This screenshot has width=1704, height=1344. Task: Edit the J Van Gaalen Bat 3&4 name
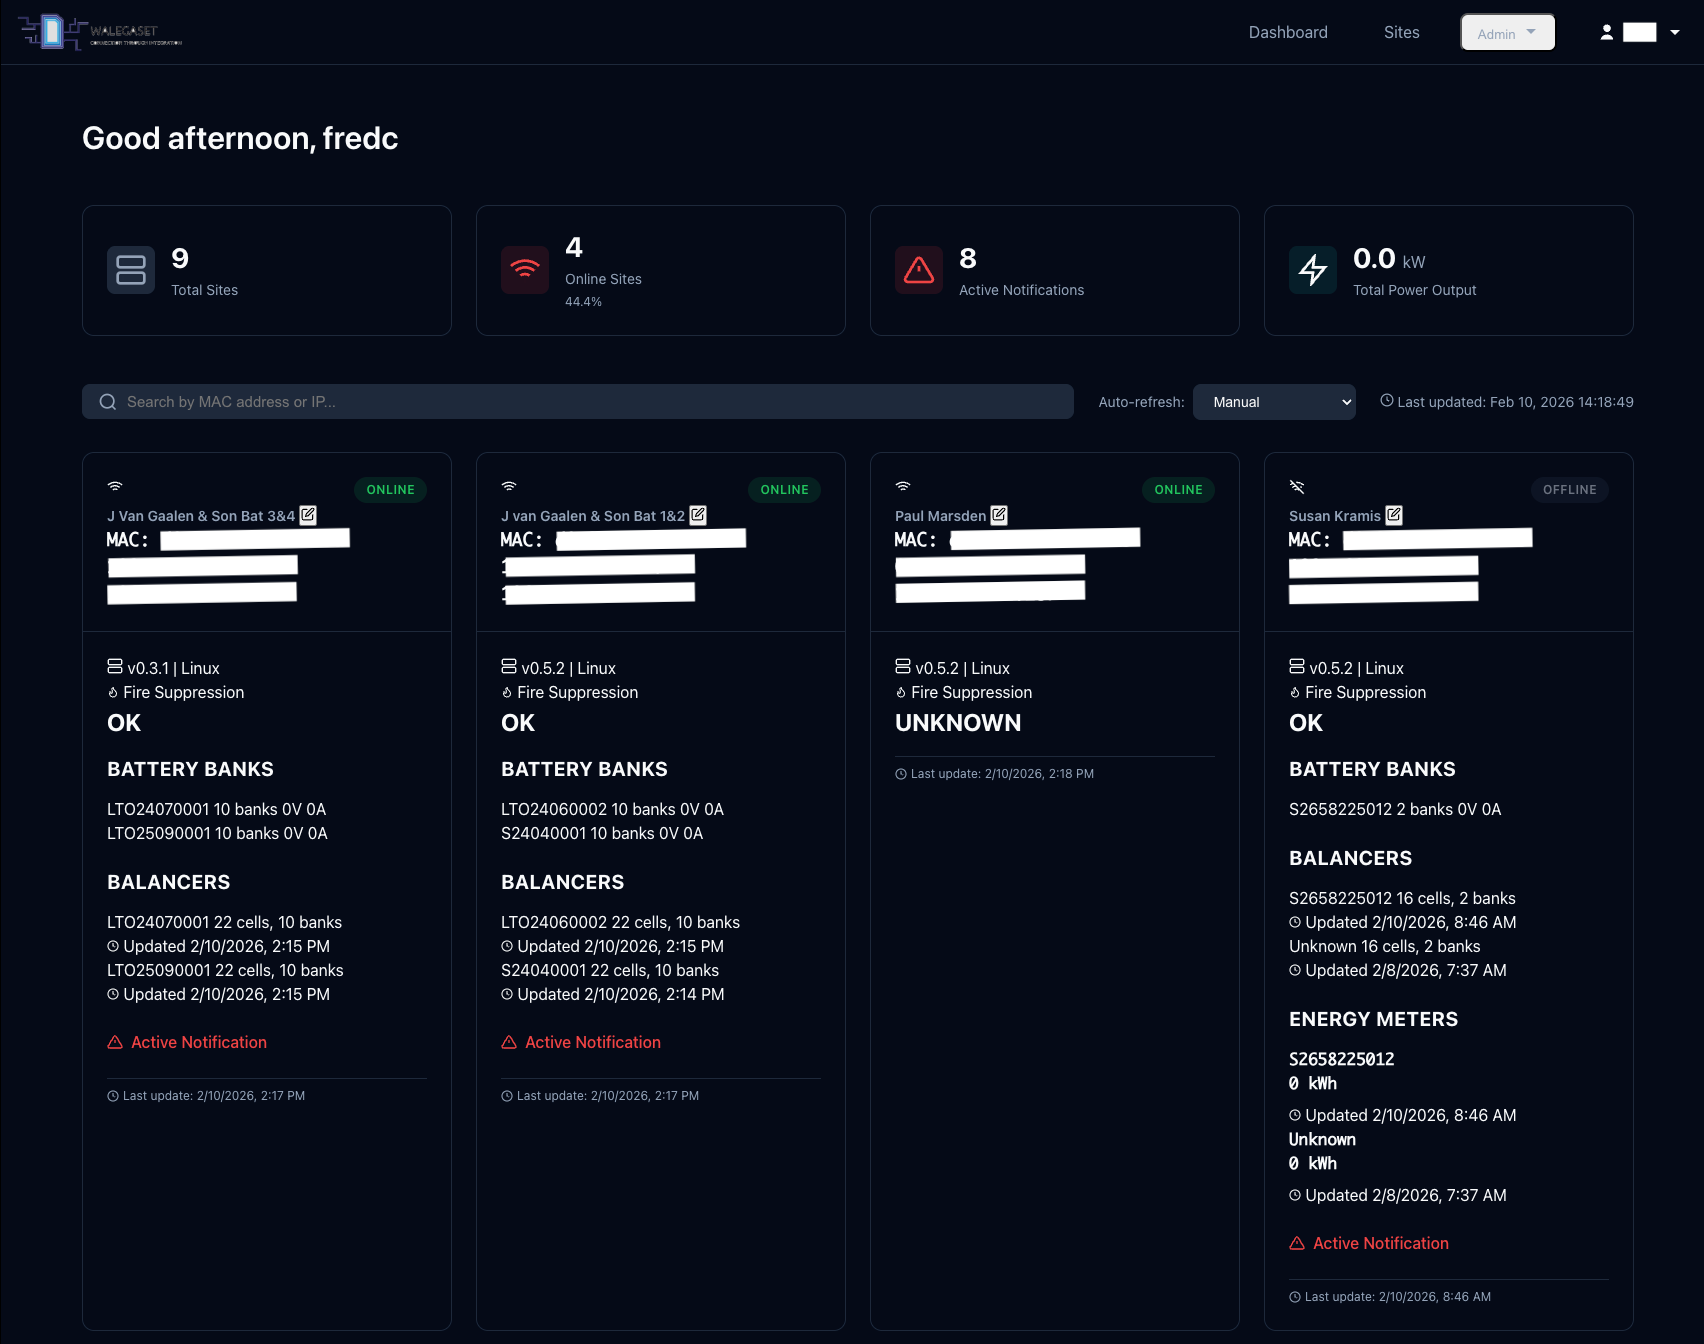[x=308, y=515]
